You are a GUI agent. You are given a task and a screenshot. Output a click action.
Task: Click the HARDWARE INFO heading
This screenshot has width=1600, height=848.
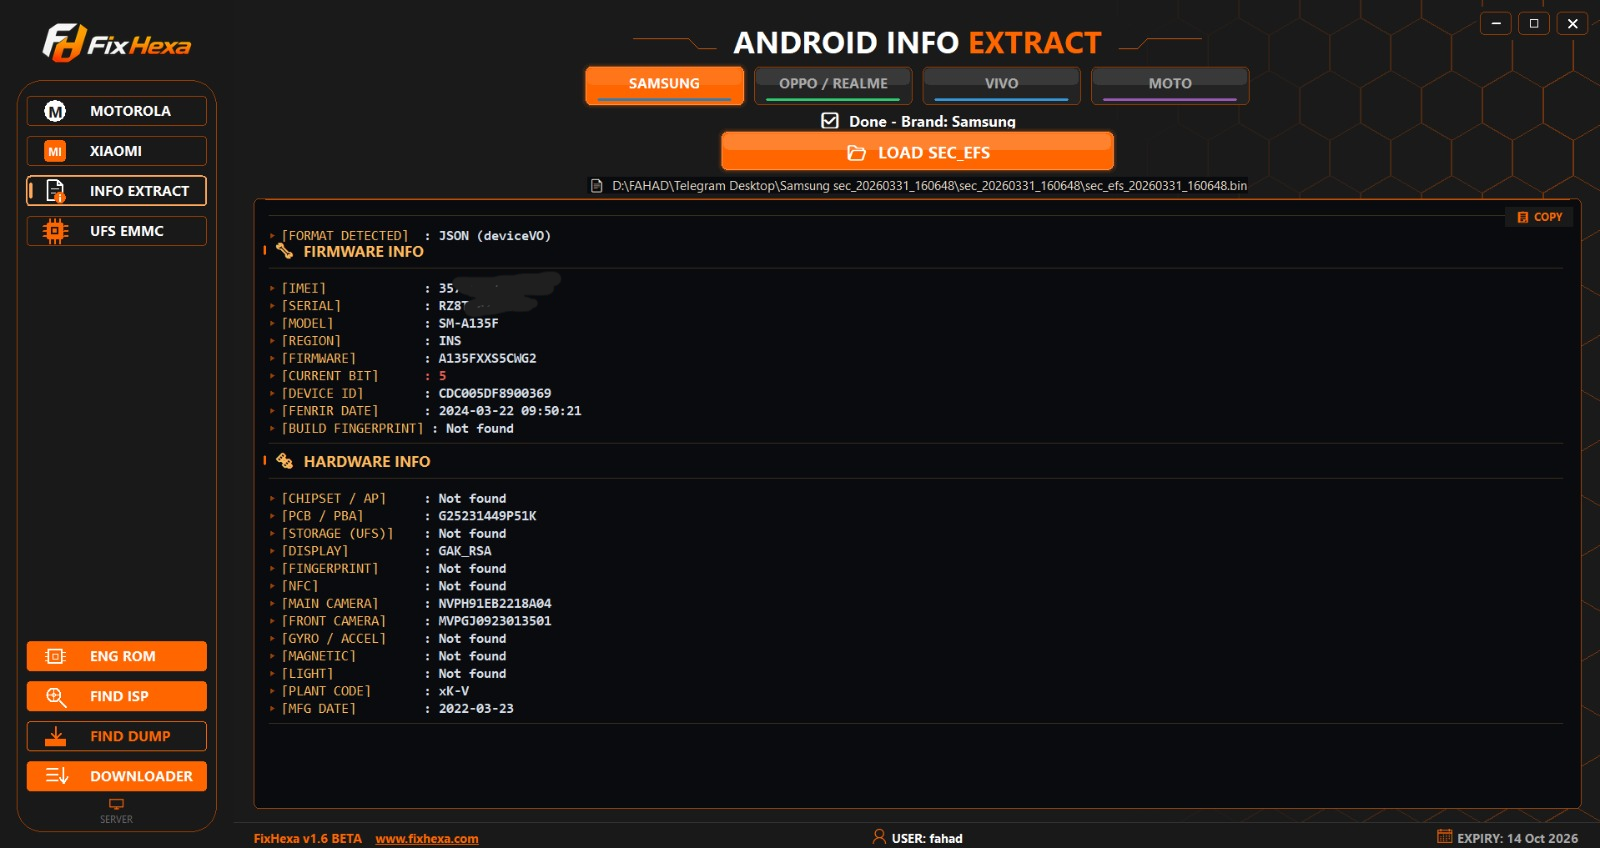367,462
